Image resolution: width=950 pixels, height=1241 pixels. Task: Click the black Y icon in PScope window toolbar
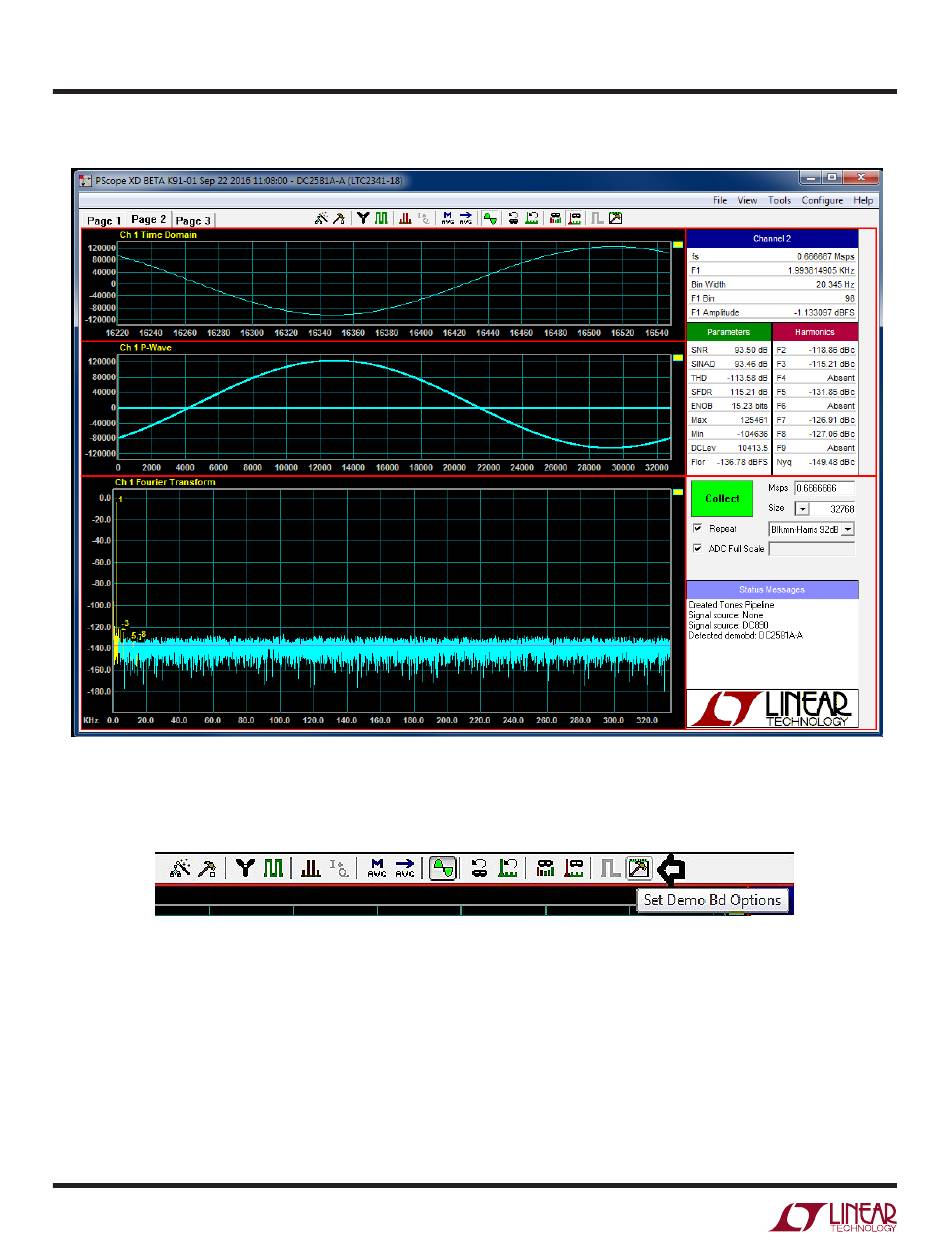coord(364,218)
